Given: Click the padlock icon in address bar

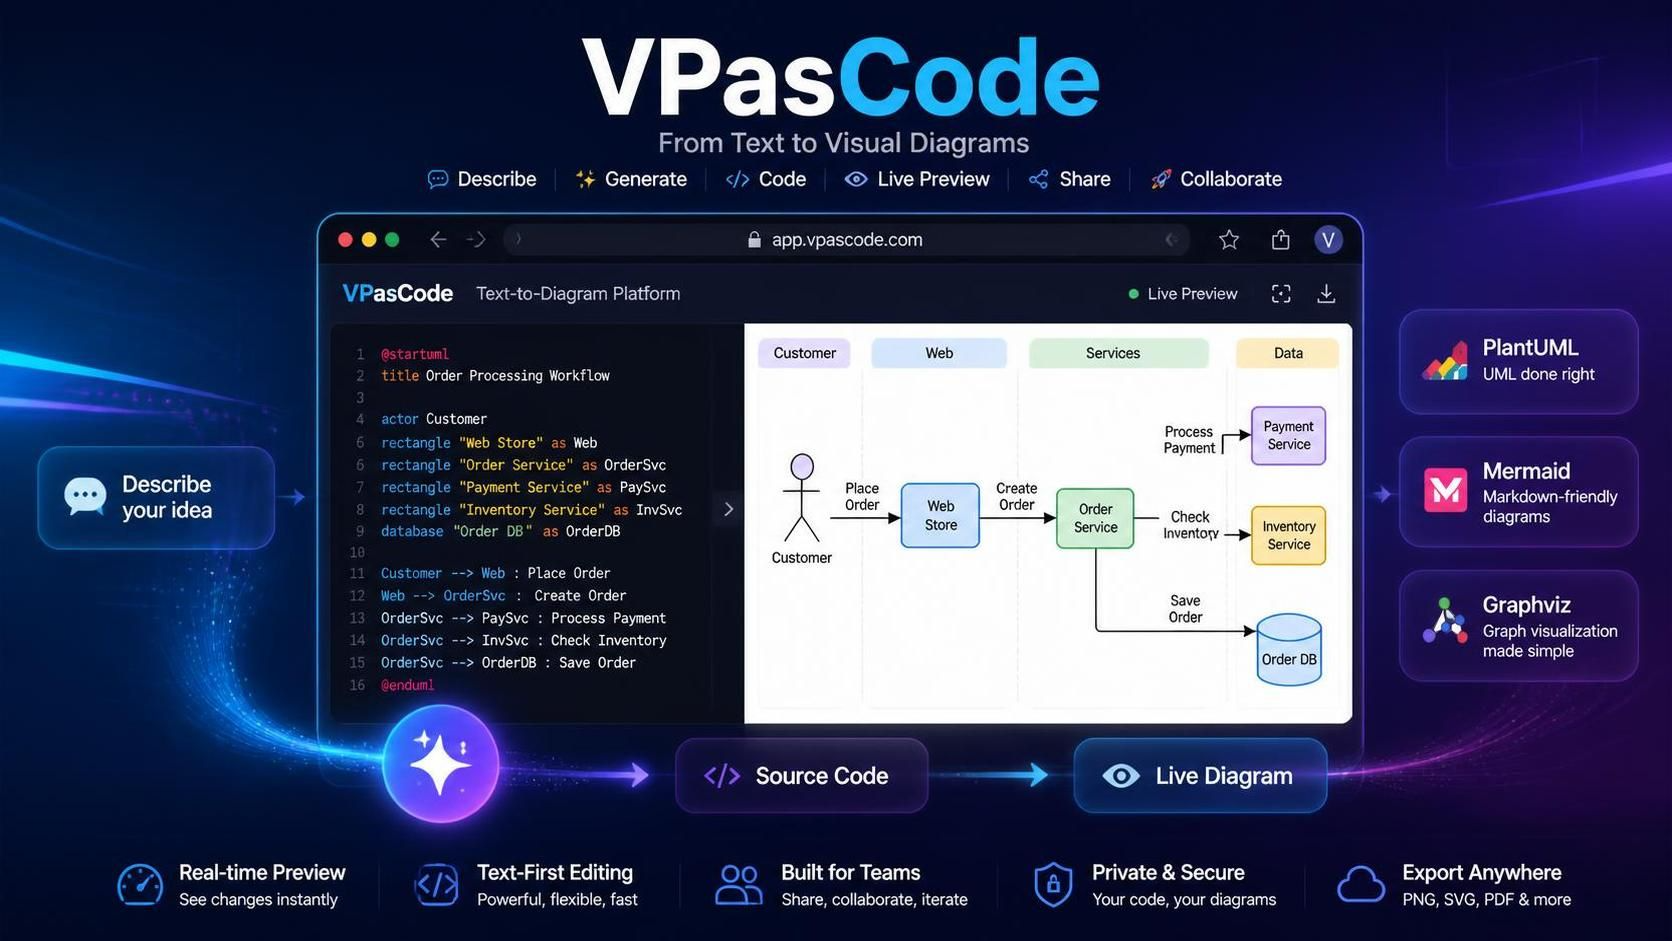Looking at the screenshot, I should pos(754,239).
